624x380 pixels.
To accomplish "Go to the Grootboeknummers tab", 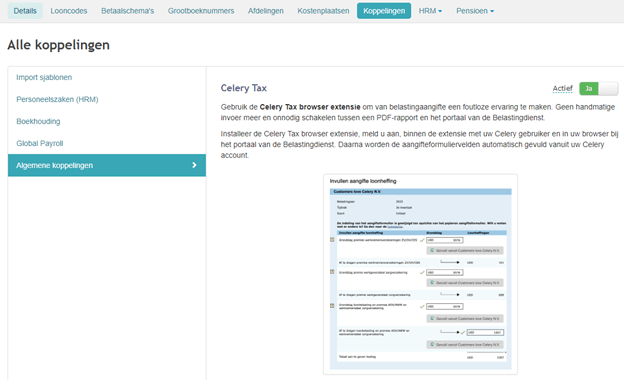I will (201, 11).
